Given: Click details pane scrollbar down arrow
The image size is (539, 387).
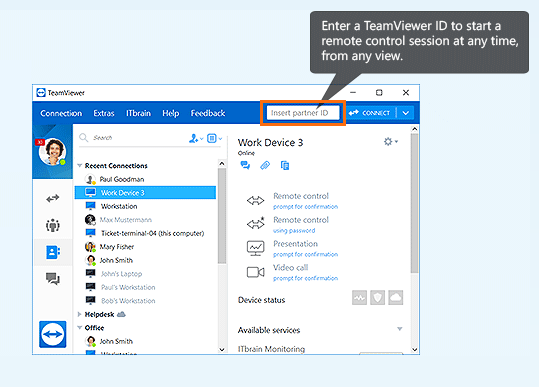Looking at the screenshot, I should [x=415, y=349].
